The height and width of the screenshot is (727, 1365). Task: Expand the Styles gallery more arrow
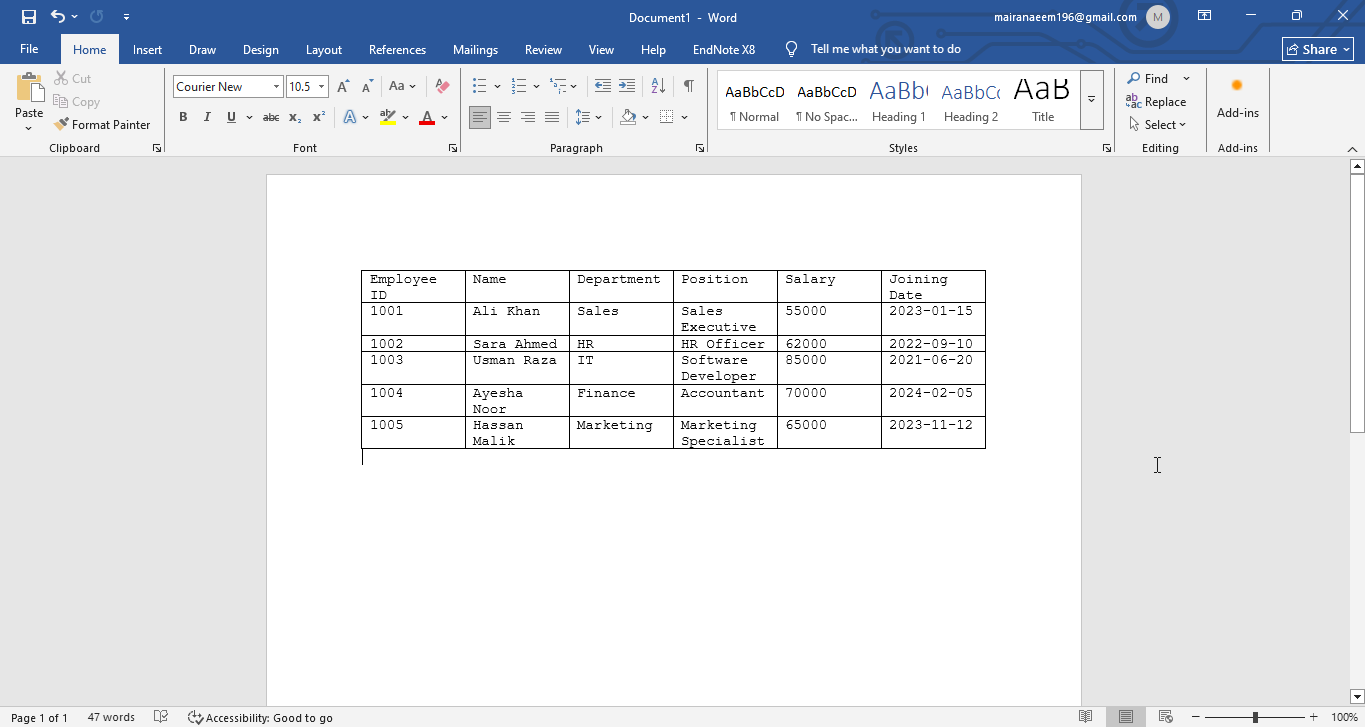(1092, 99)
